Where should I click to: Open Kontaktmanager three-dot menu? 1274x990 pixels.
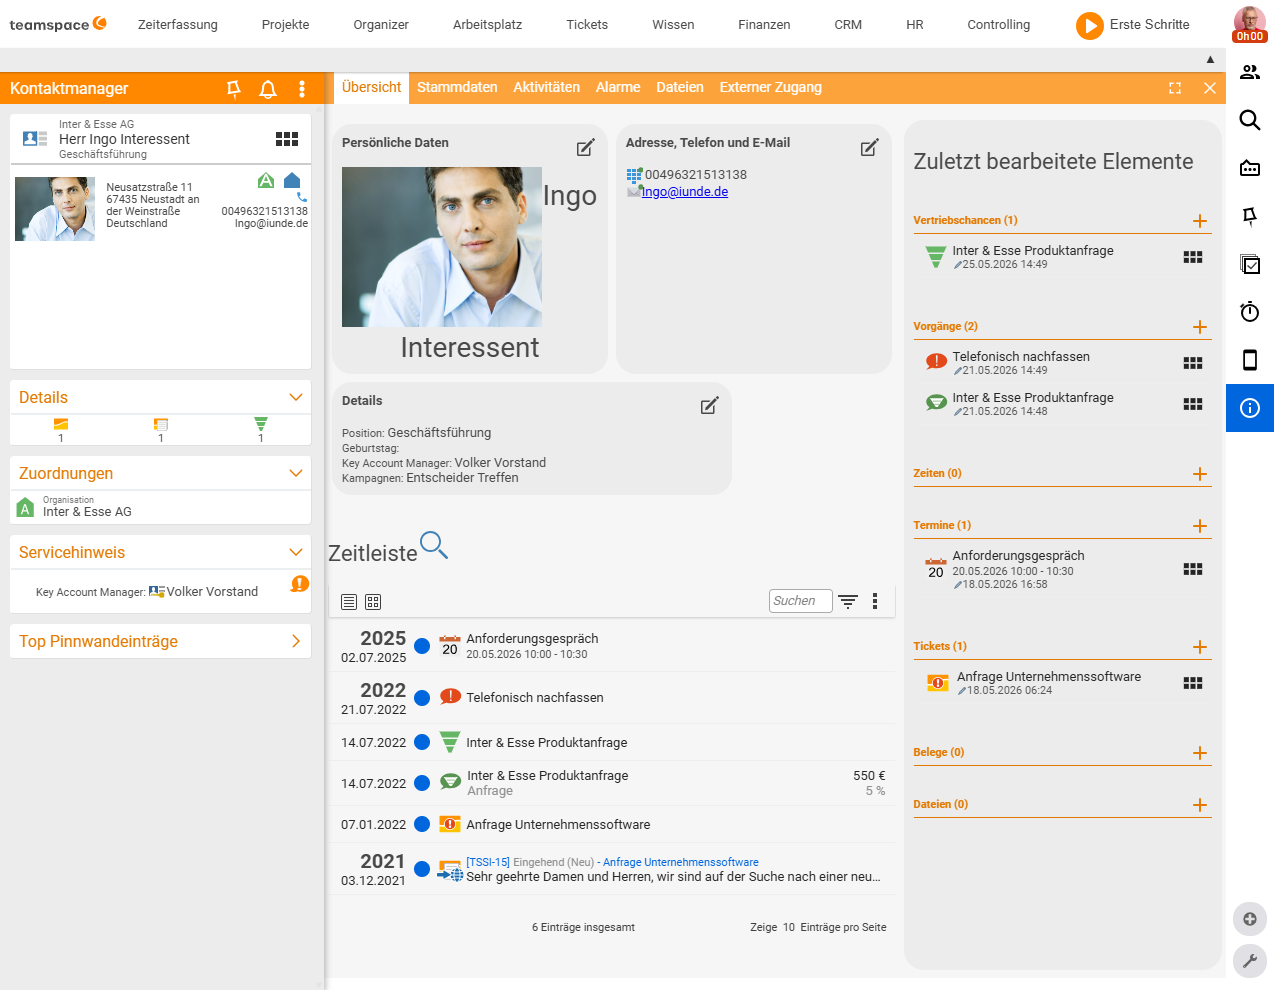point(302,89)
